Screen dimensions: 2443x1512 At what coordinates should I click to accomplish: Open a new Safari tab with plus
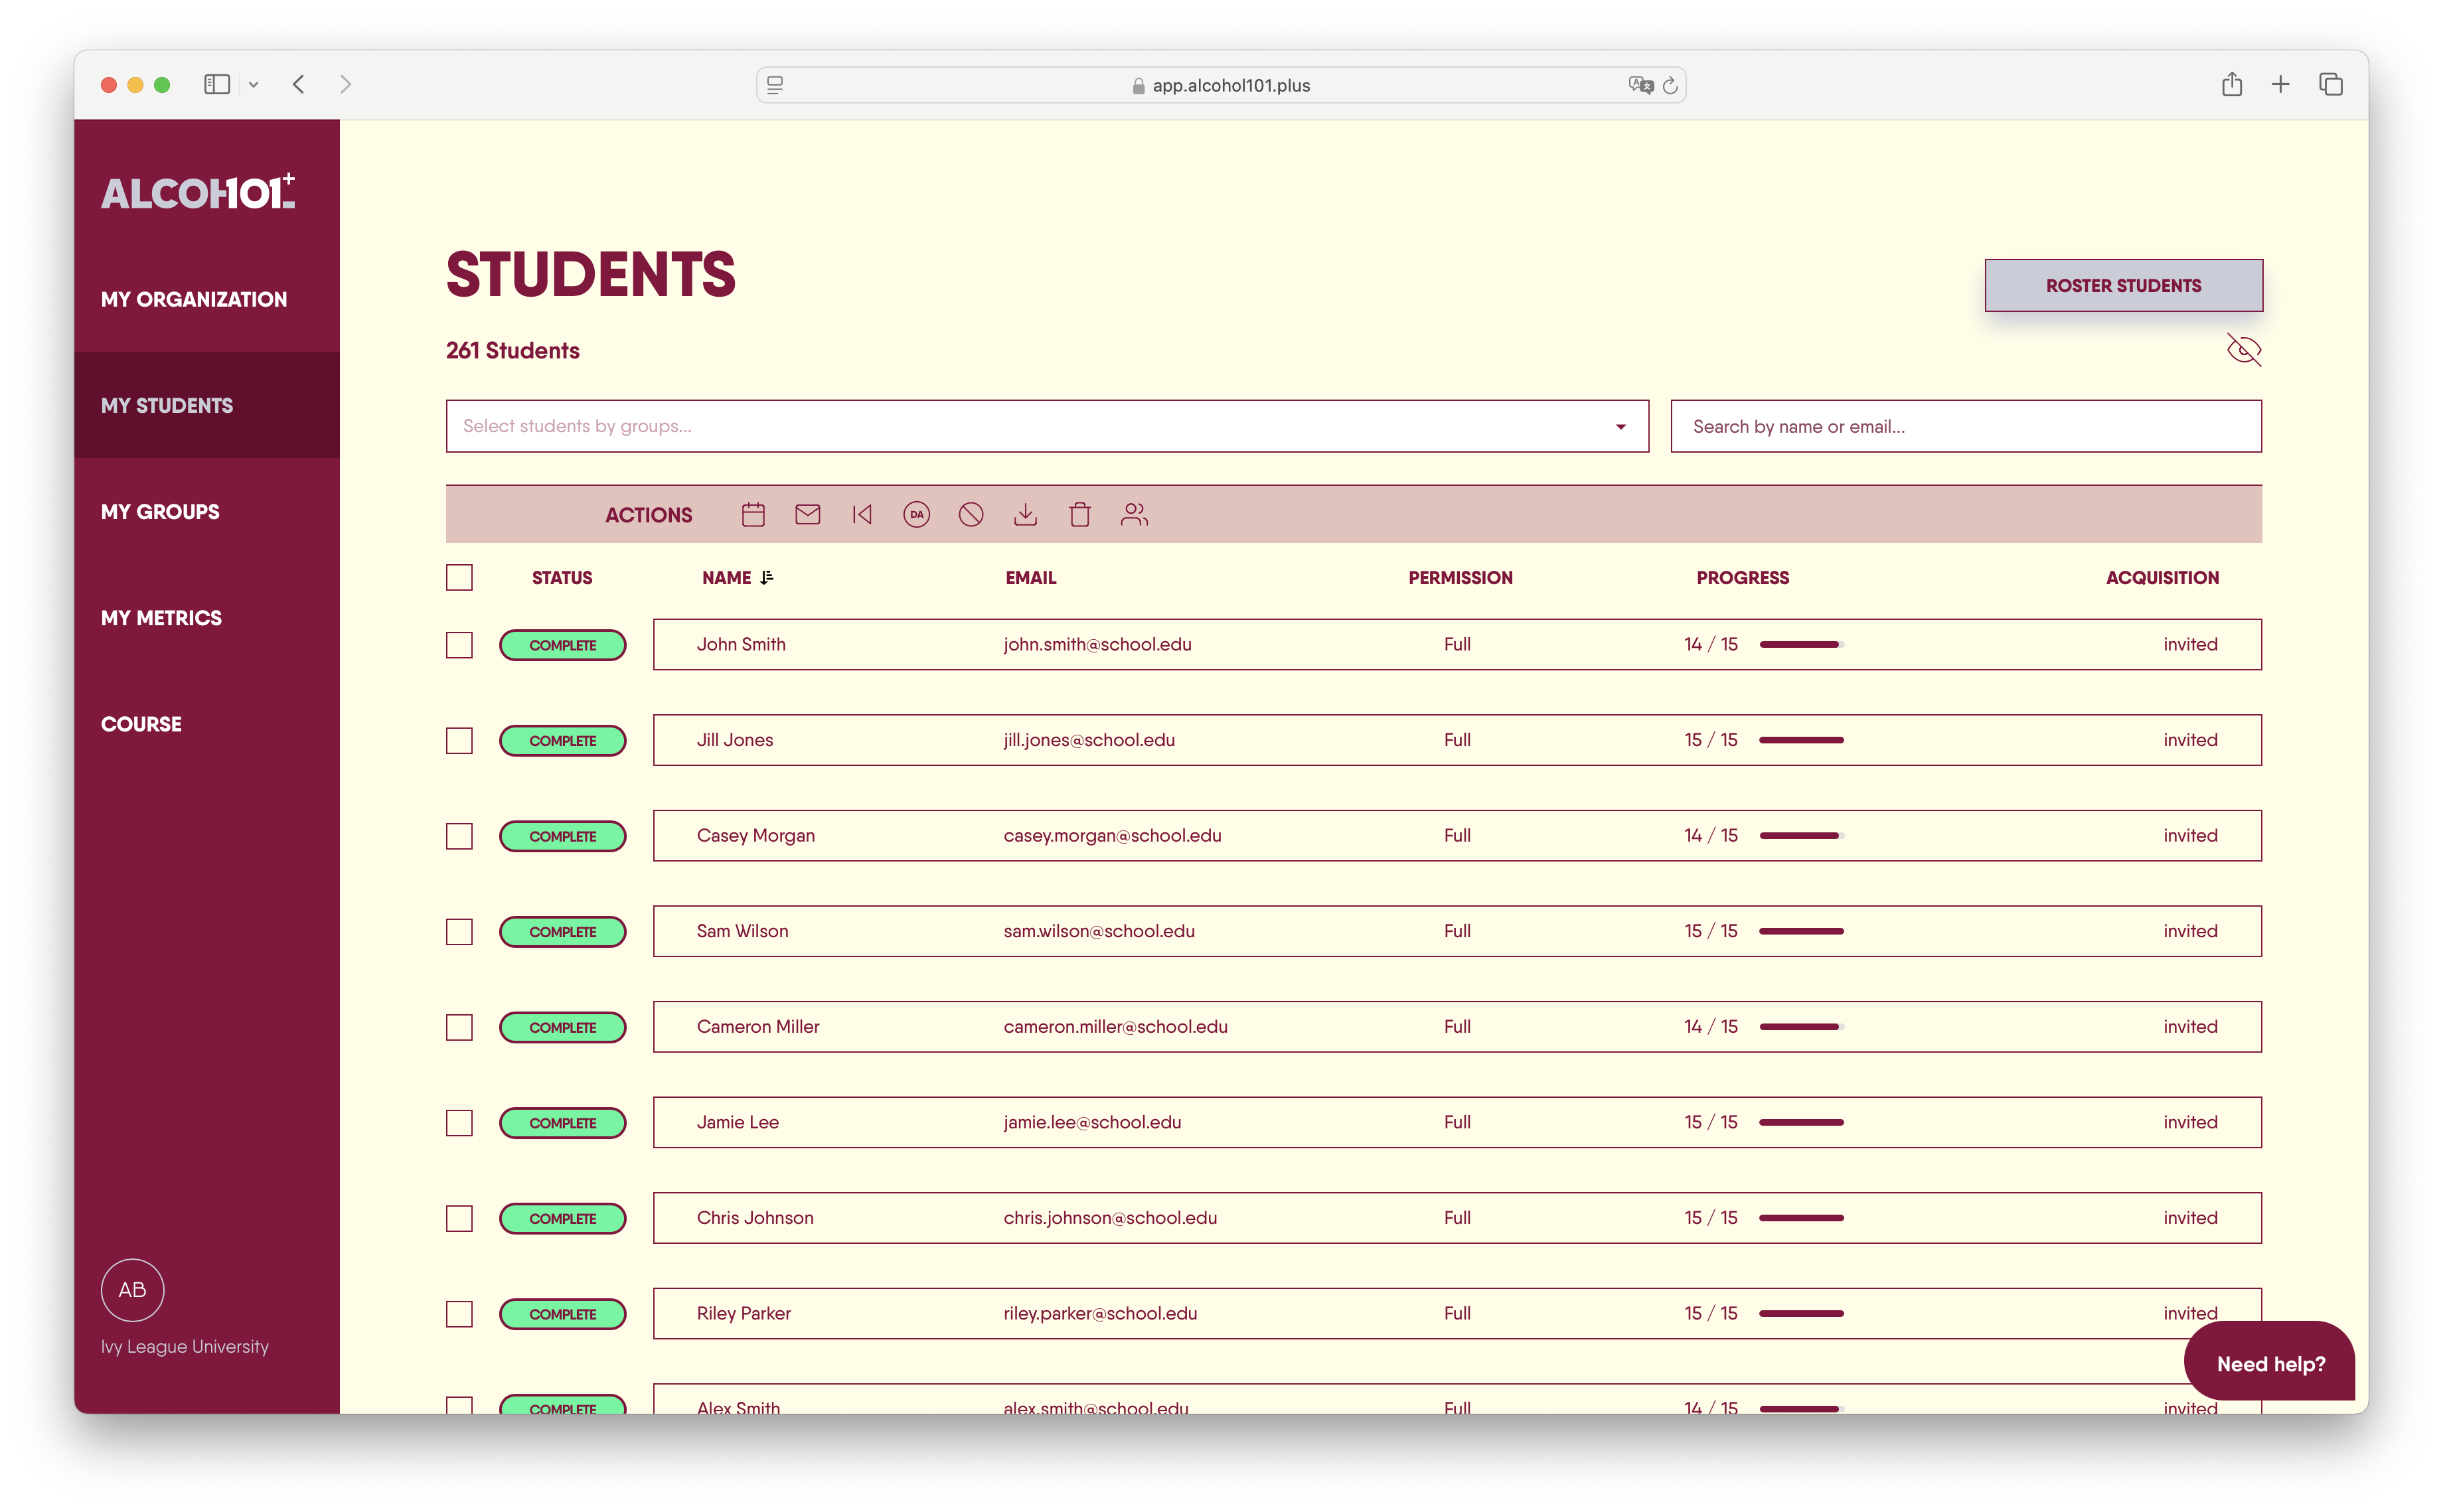pos(2280,84)
